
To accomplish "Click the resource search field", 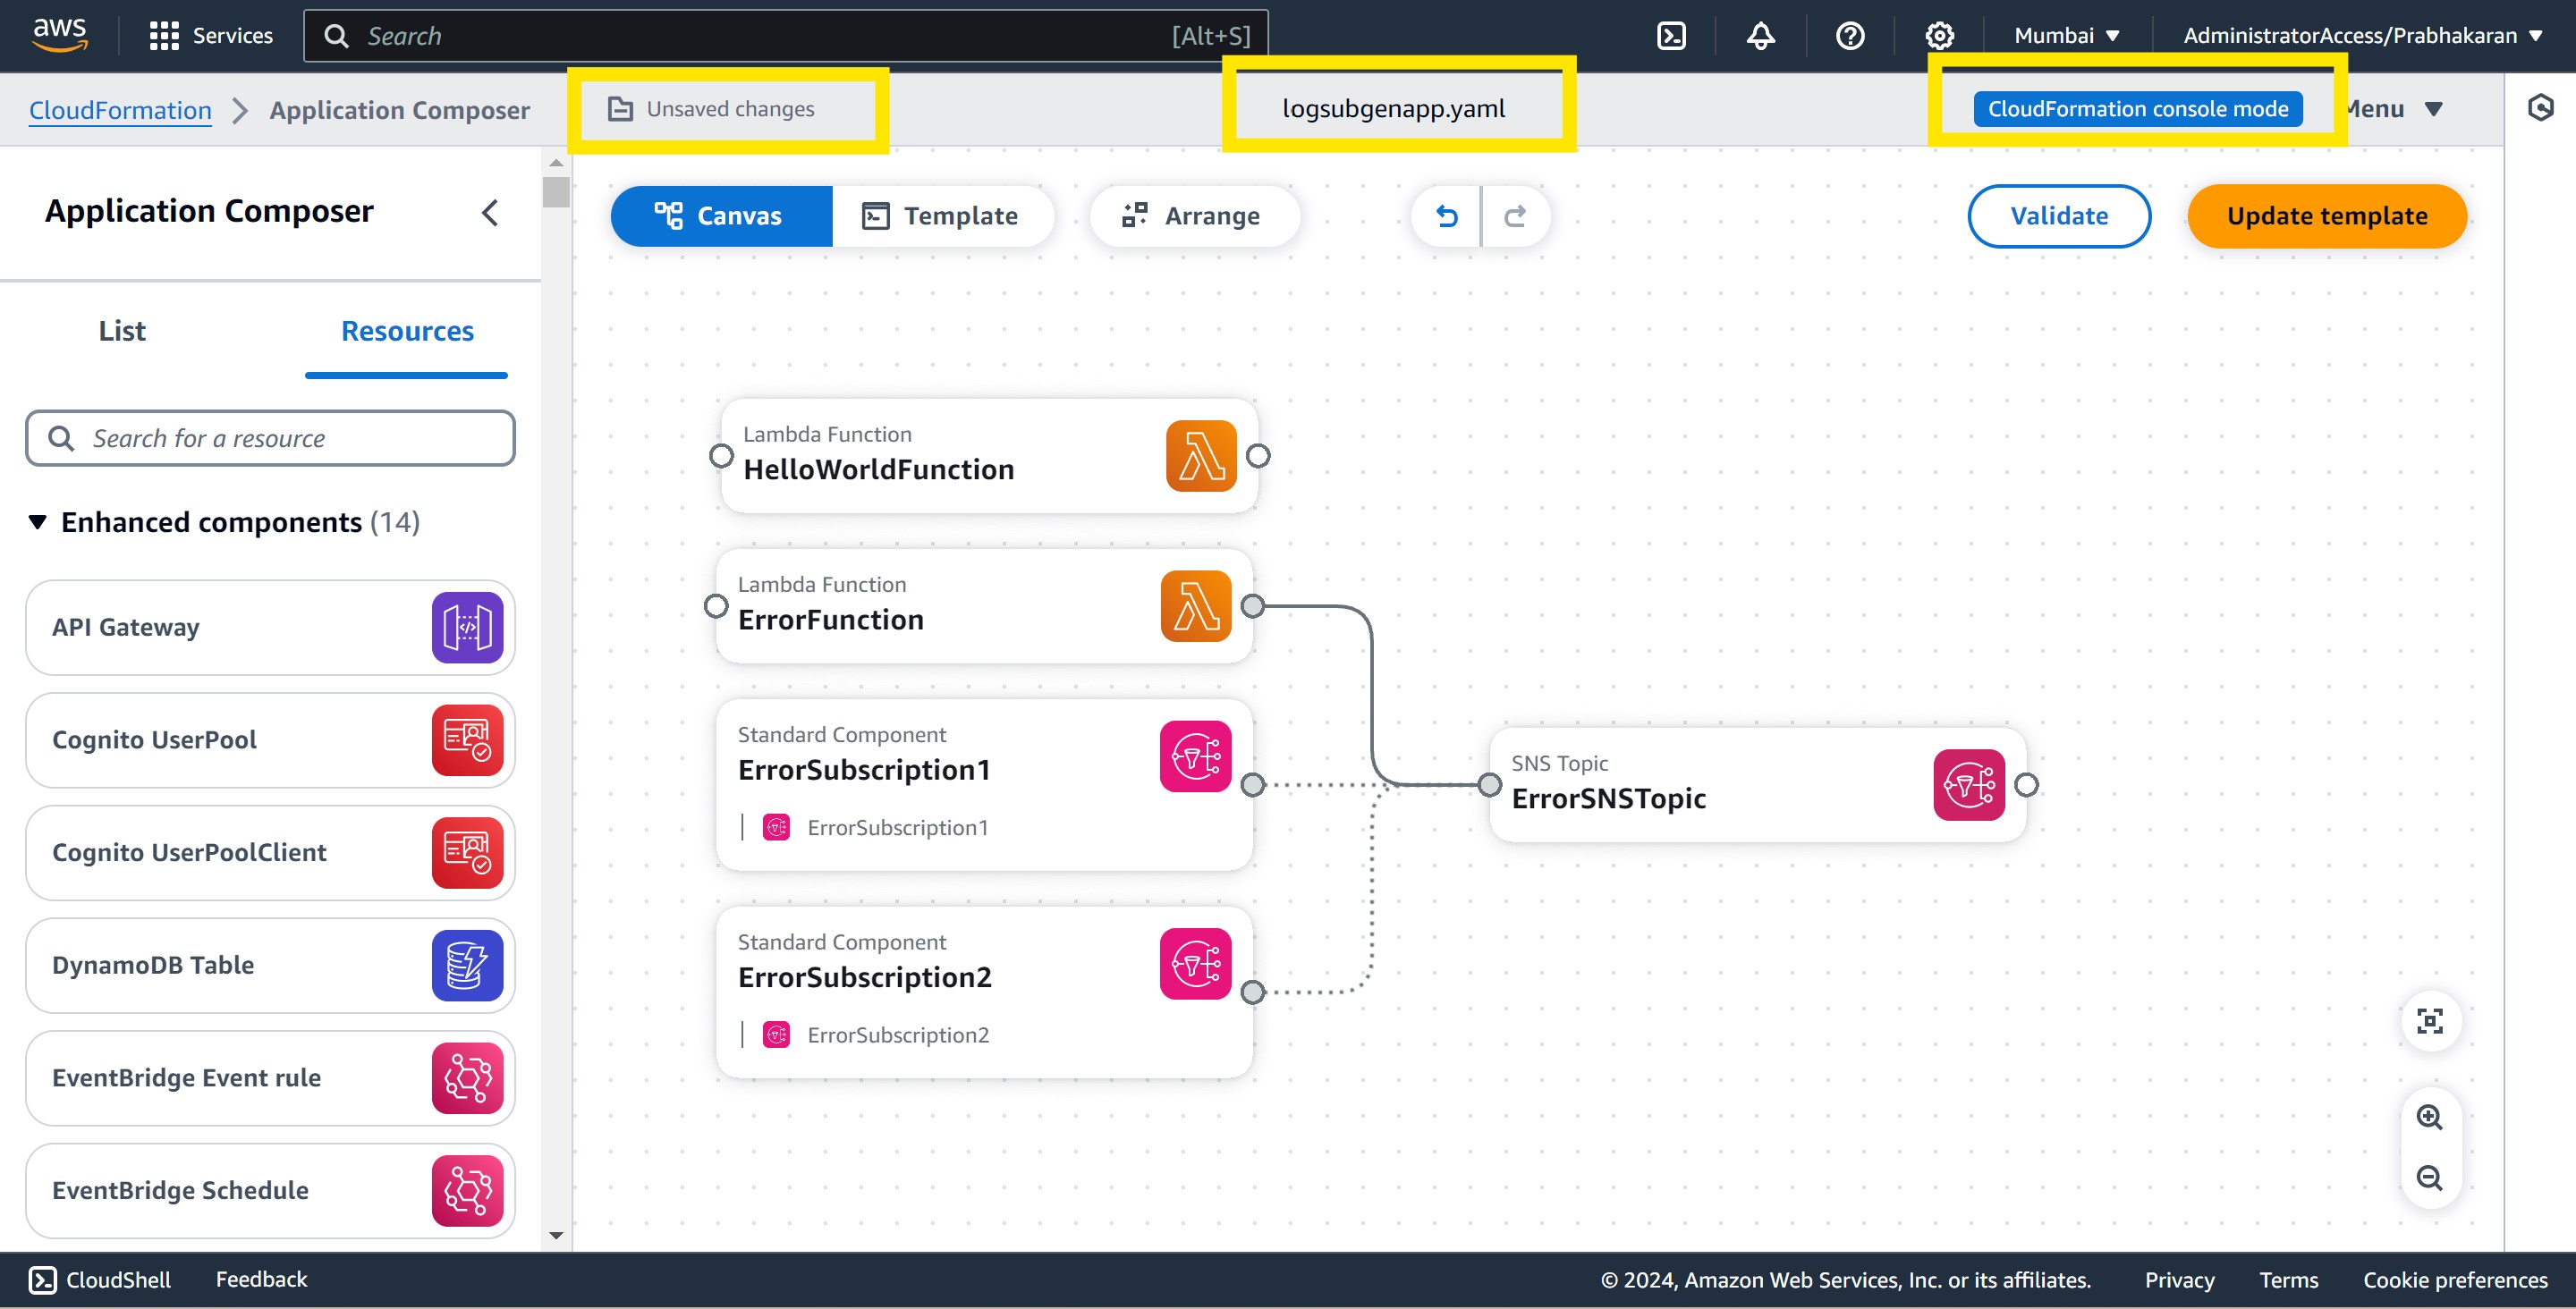I will coord(270,438).
